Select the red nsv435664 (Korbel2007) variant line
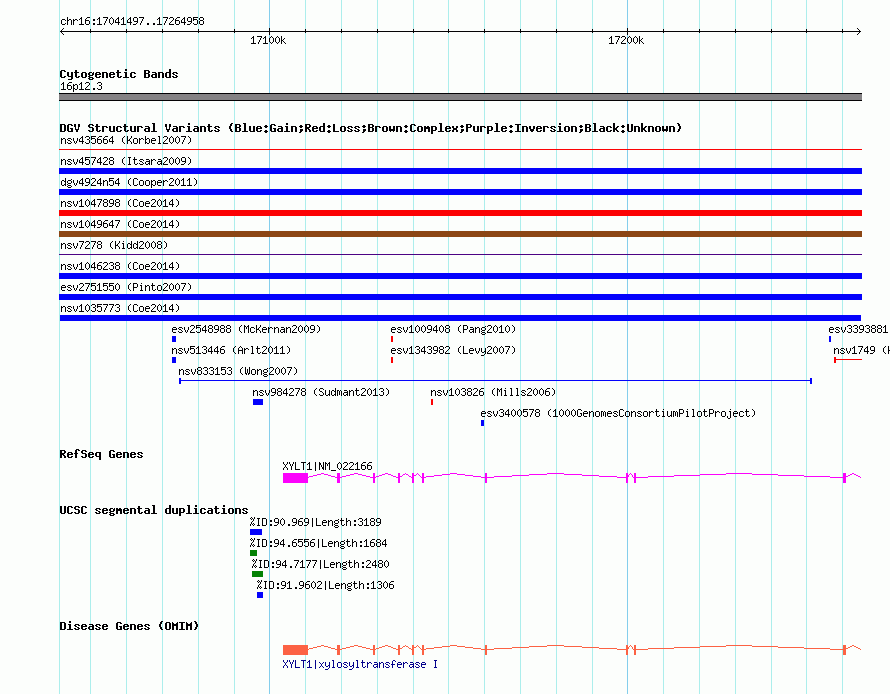The height and width of the screenshot is (694, 890). [460, 149]
